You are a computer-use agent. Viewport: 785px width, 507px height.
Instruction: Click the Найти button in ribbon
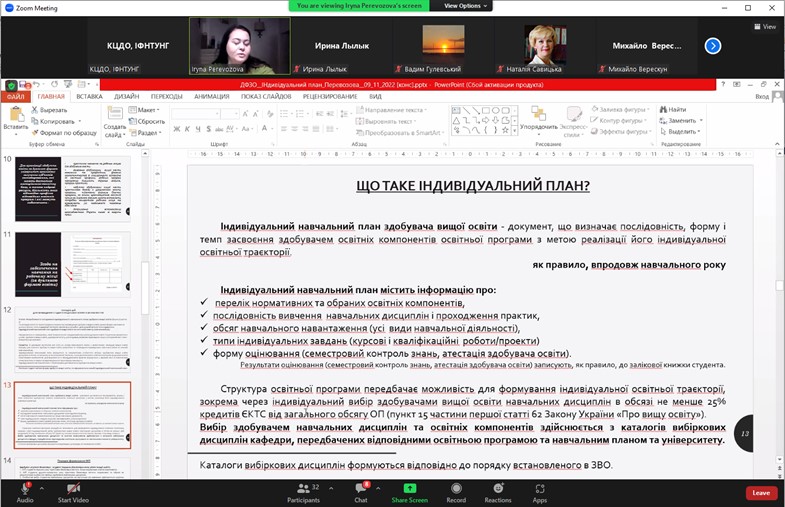tap(673, 109)
